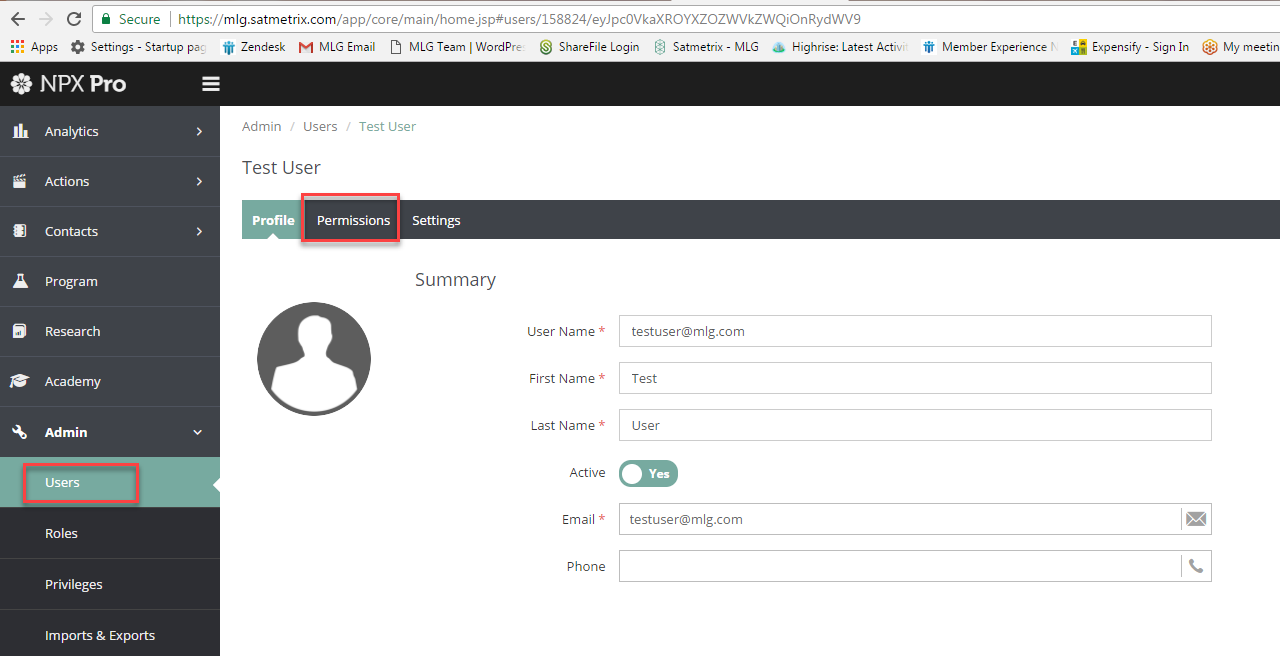Open the Settings tab
This screenshot has width=1280, height=656.
[436, 220]
